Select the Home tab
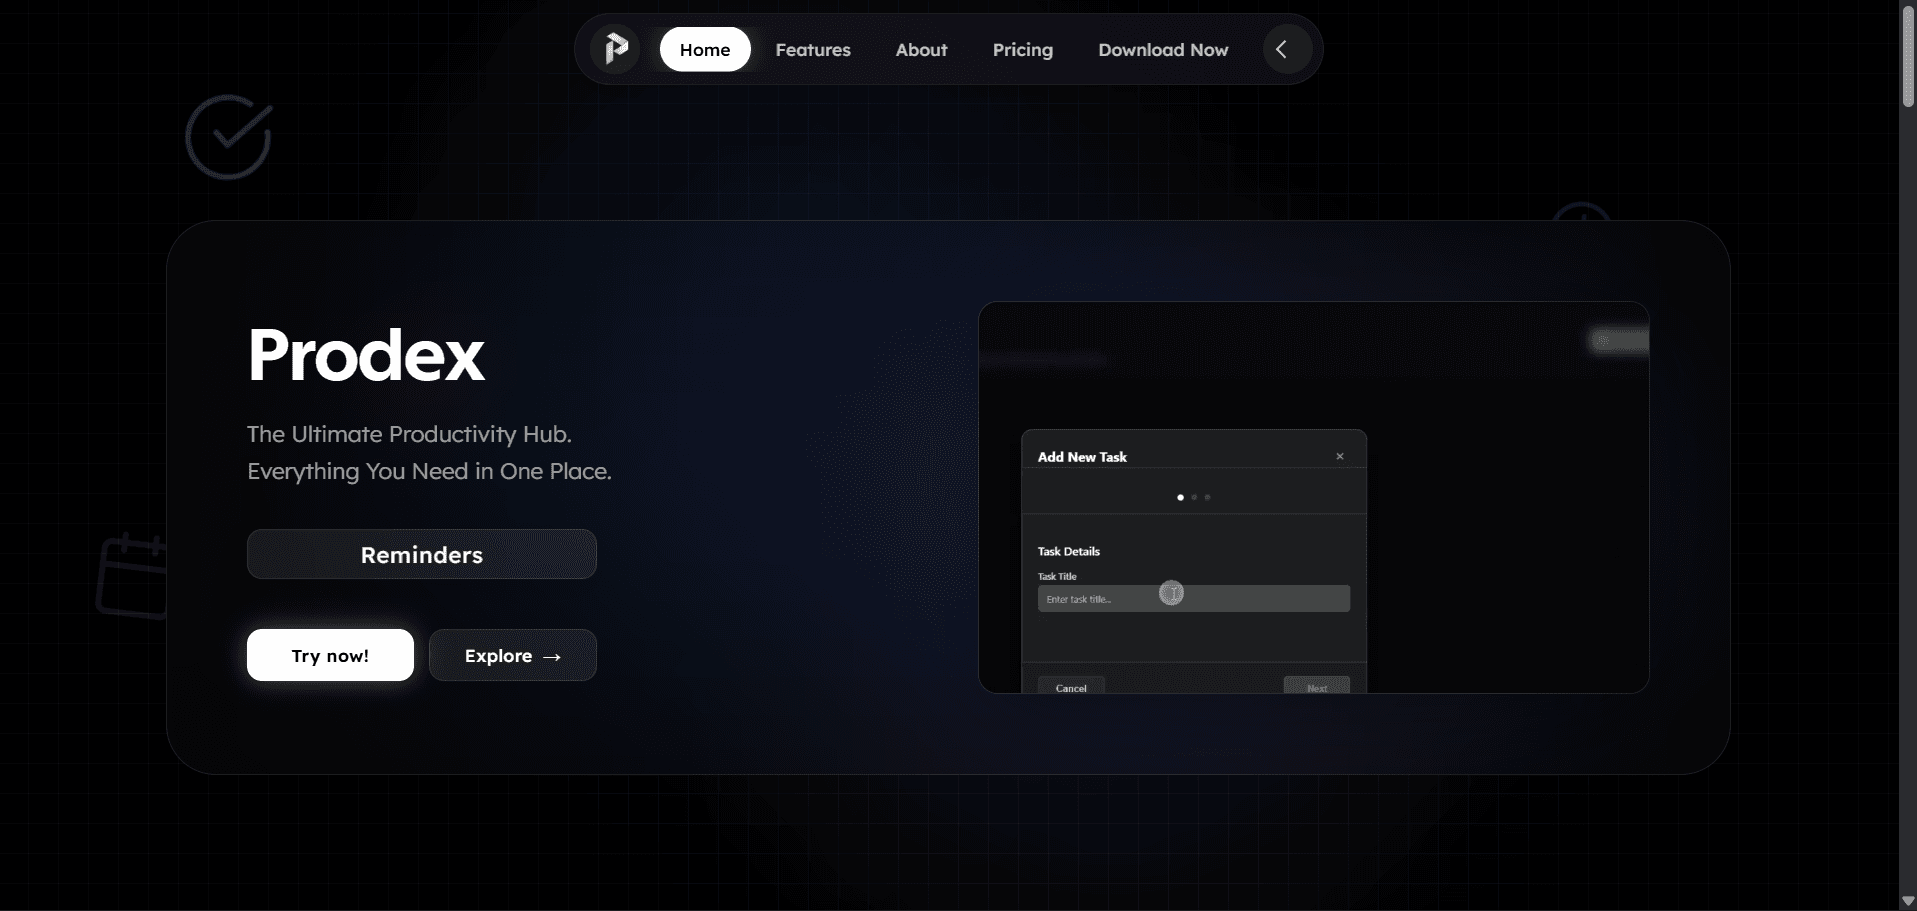 (x=705, y=49)
